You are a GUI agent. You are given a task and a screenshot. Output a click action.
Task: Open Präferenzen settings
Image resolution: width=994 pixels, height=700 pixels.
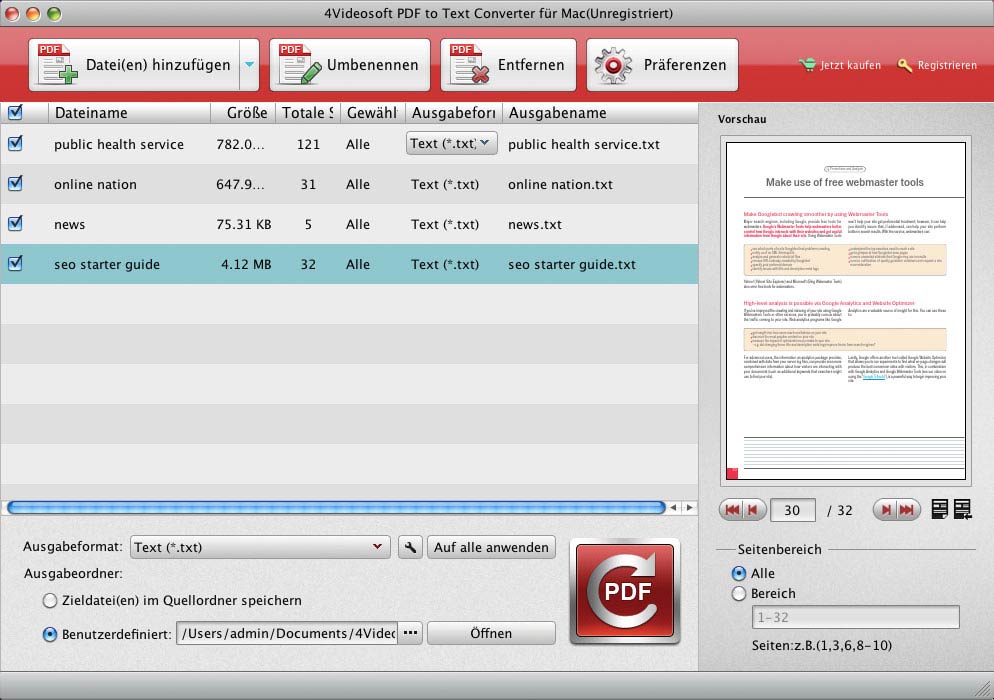(662, 65)
